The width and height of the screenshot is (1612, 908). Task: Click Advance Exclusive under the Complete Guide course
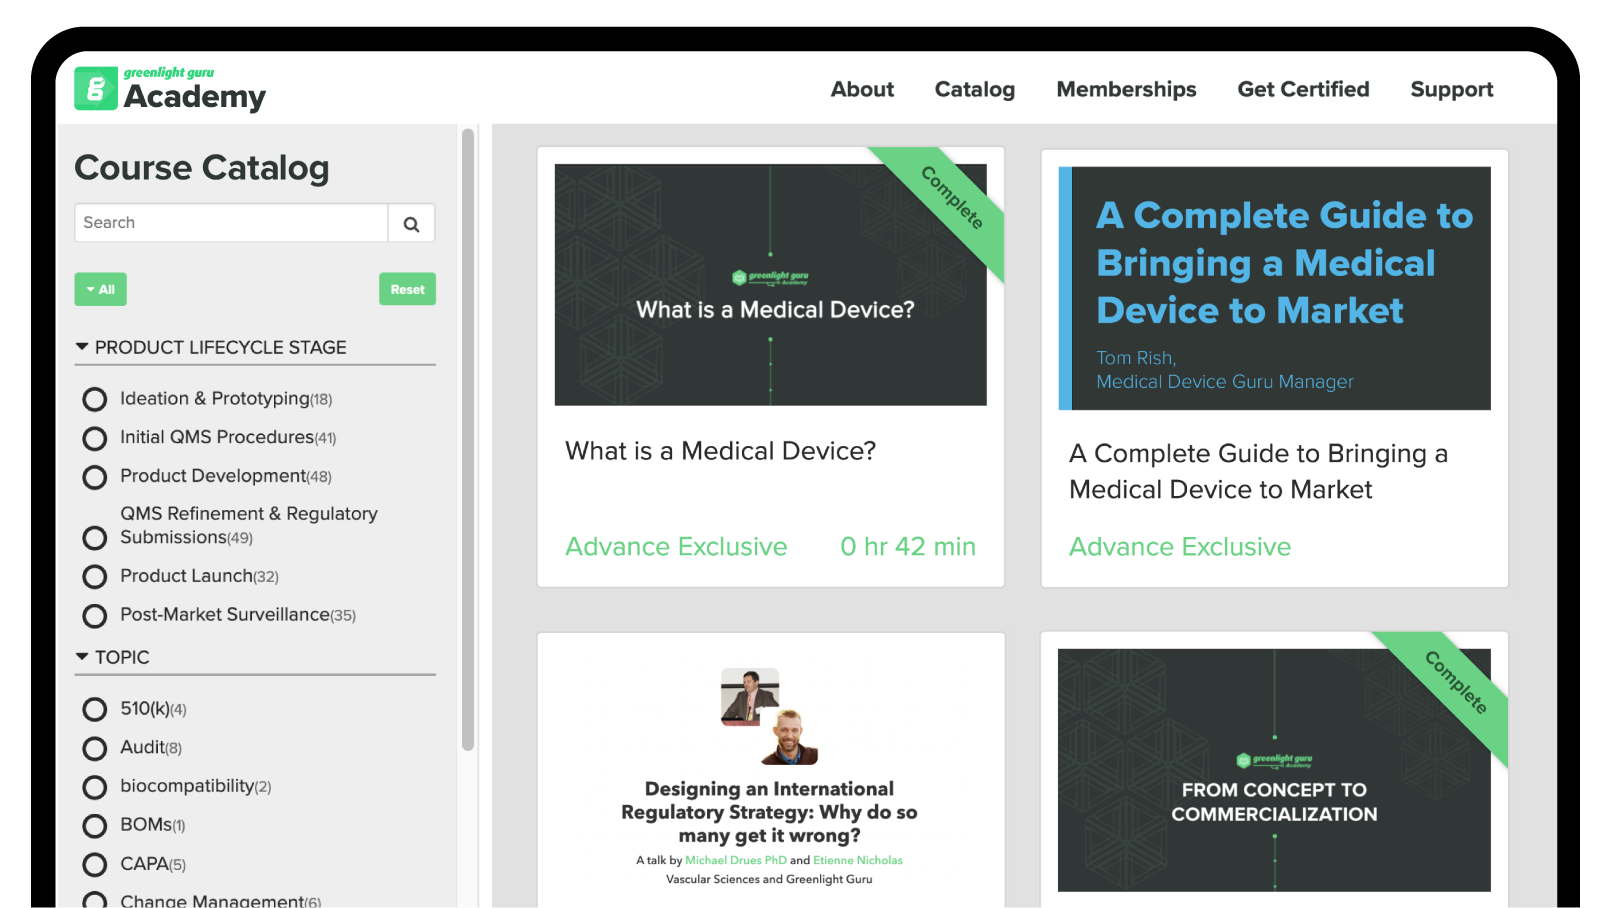click(1180, 547)
